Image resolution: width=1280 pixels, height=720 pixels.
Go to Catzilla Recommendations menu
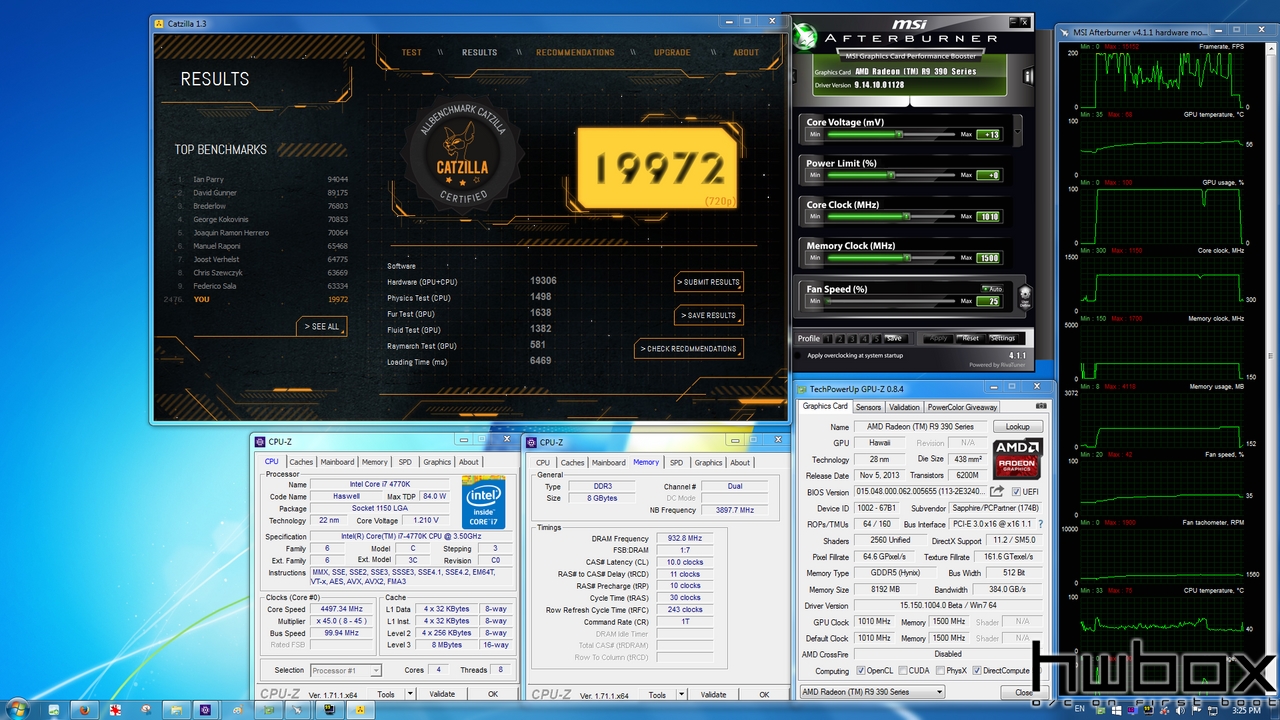pyautogui.click(x=575, y=53)
